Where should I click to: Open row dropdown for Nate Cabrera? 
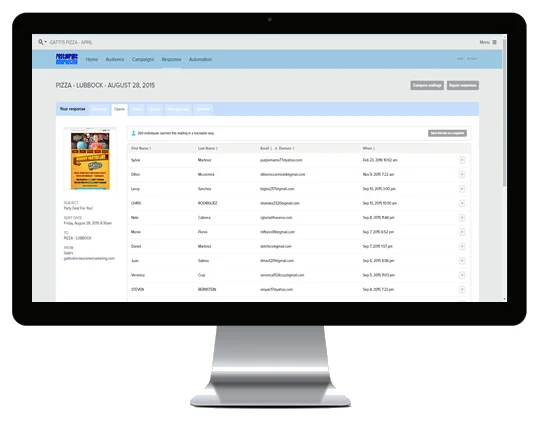(462, 217)
